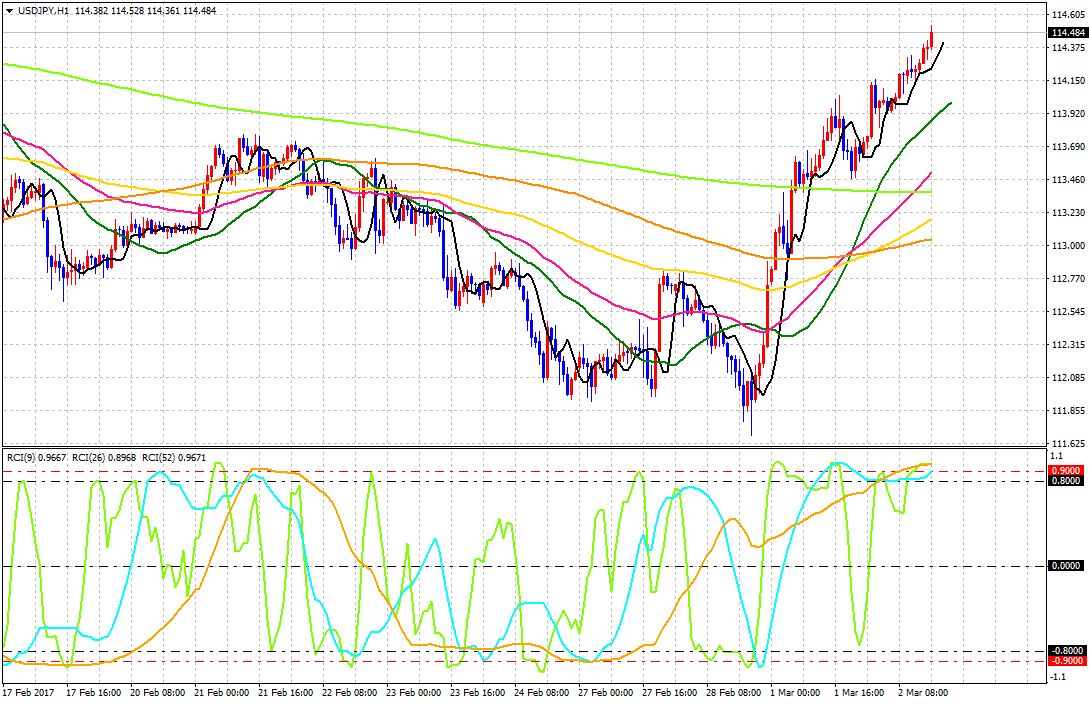Click the 114.605 price on scale

pos(1066,15)
